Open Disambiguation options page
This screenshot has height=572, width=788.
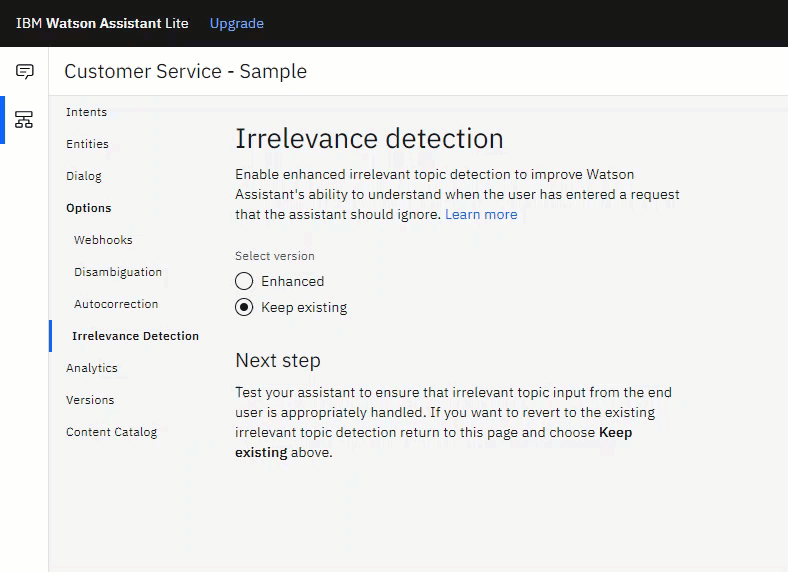tap(117, 272)
